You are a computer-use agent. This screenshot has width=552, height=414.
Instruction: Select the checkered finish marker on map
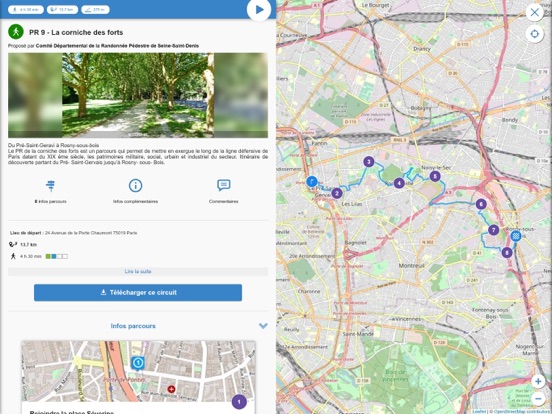(516, 236)
